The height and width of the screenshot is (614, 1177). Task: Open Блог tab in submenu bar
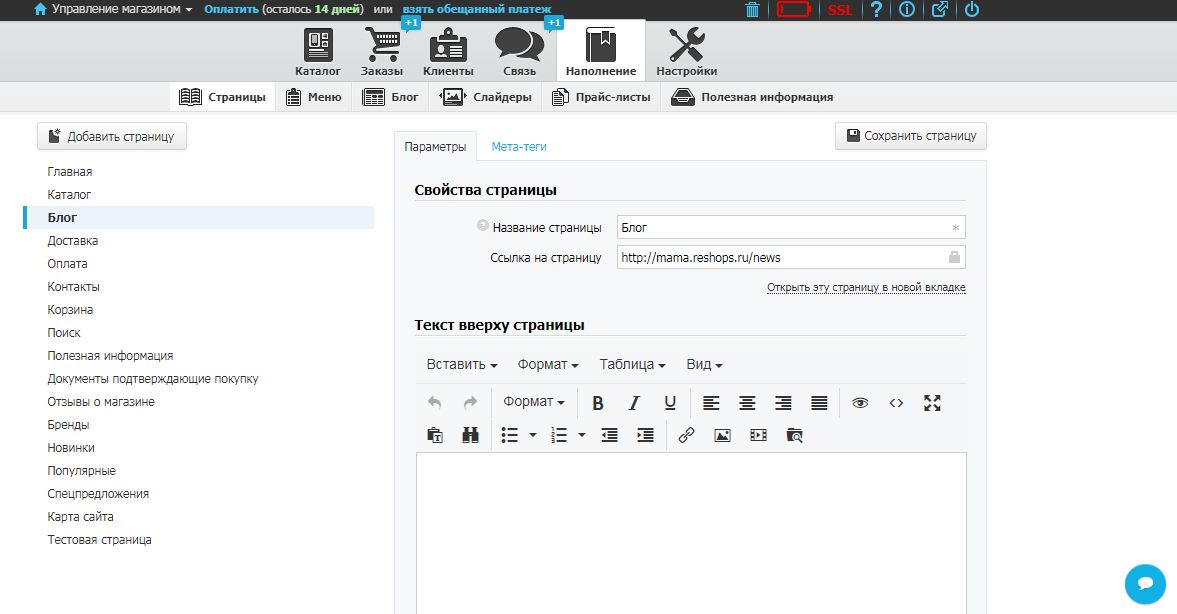tap(390, 97)
